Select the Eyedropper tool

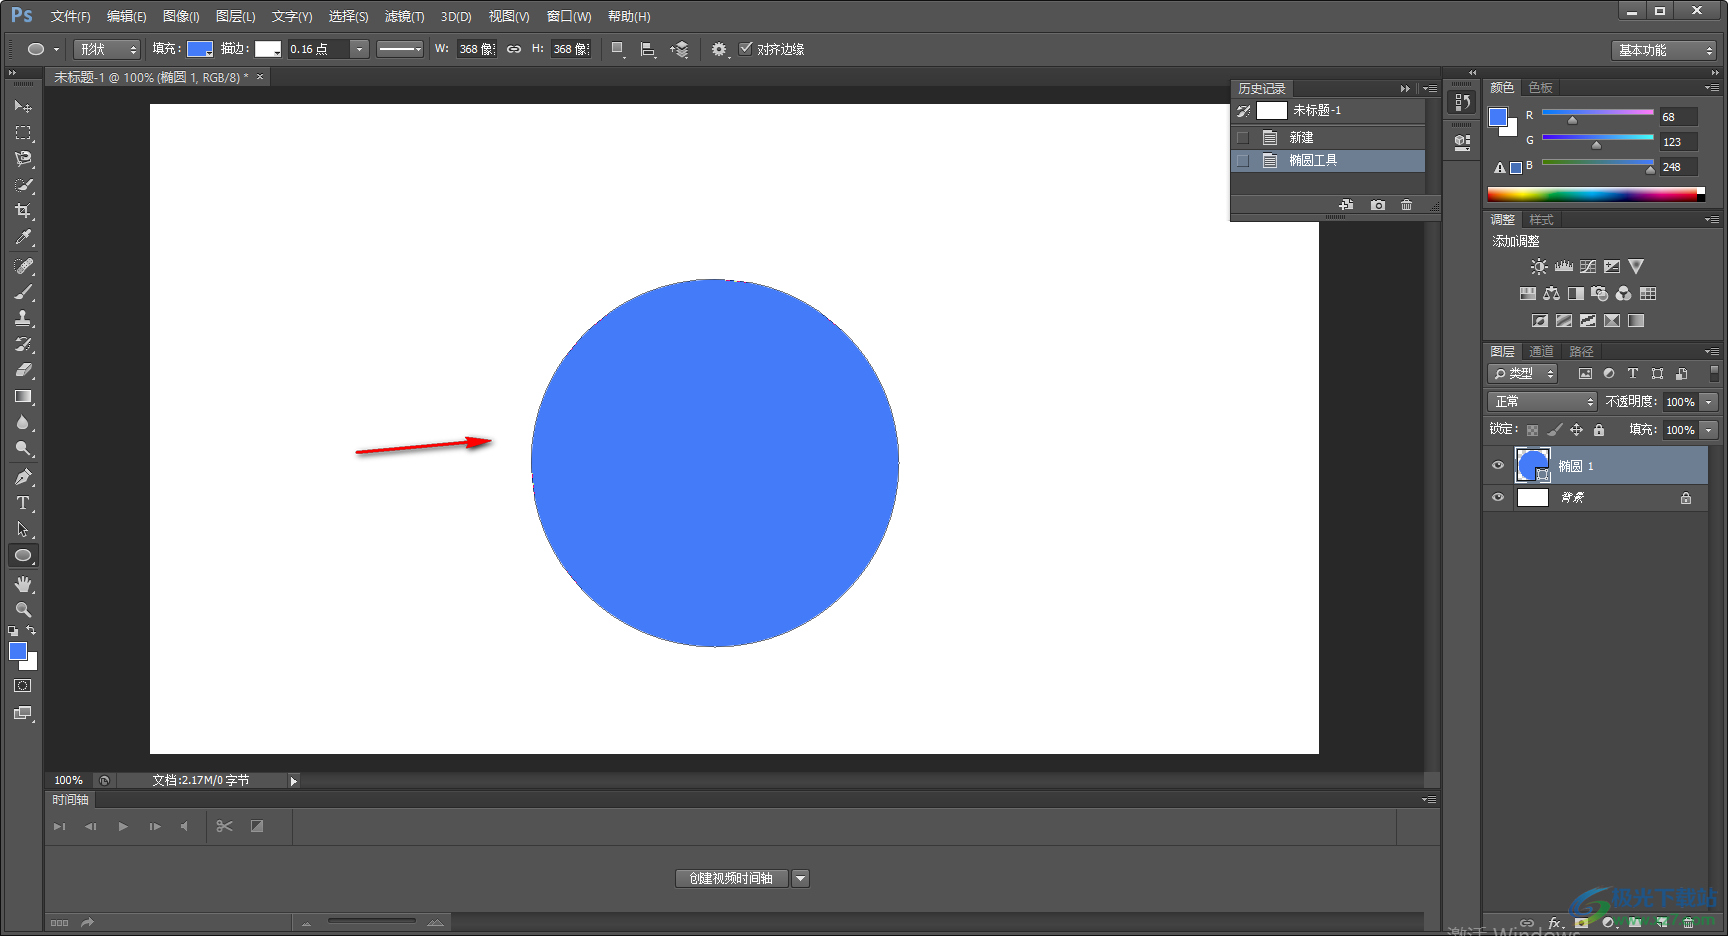[23, 237]
